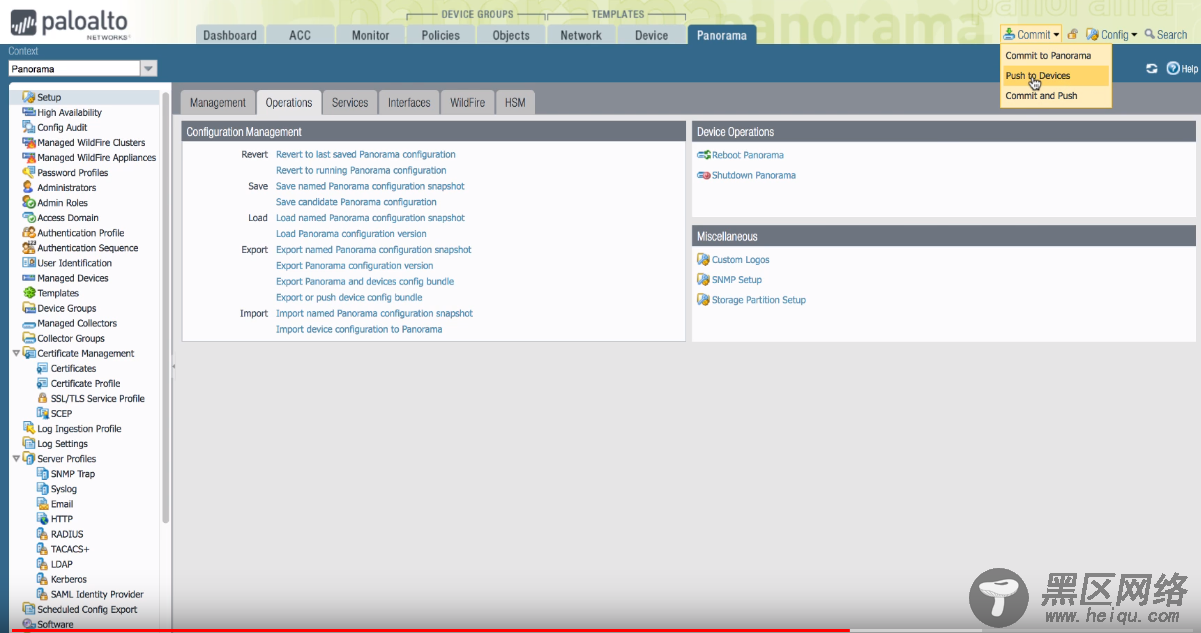Switch to the HSM subtab

click(515, 102)
